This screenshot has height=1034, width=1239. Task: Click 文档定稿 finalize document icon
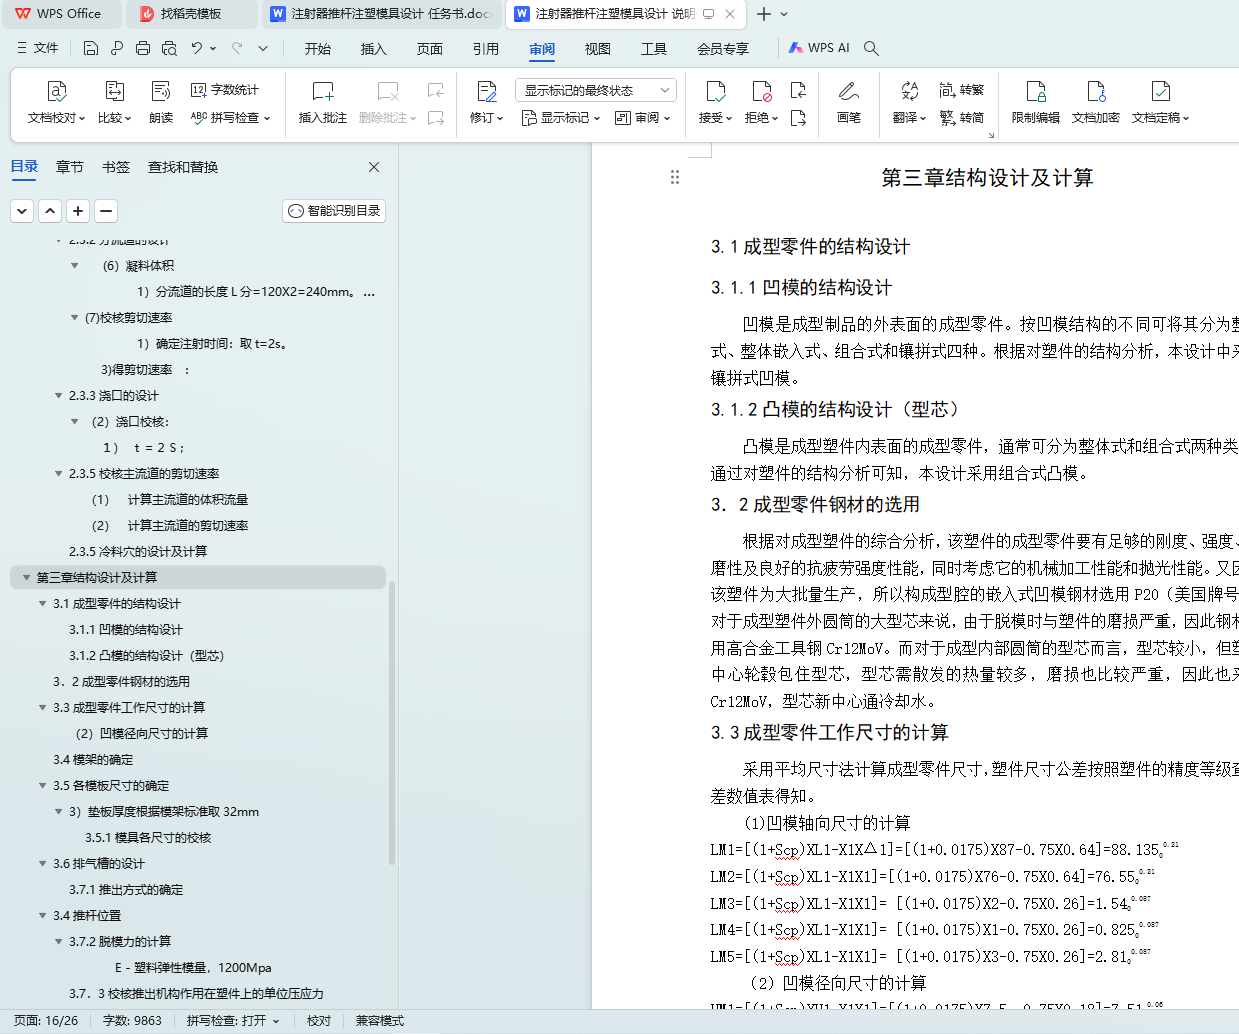click(1160, 92)
